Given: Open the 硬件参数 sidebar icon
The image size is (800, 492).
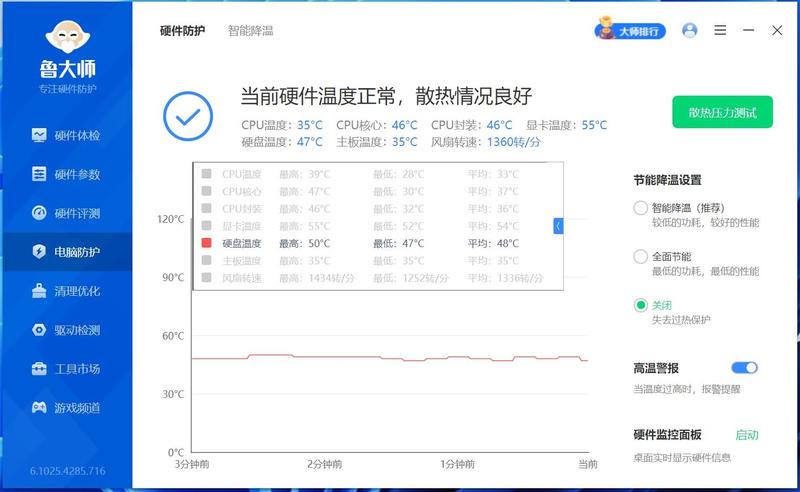Looking at the screenshot, I should (39, 174).
